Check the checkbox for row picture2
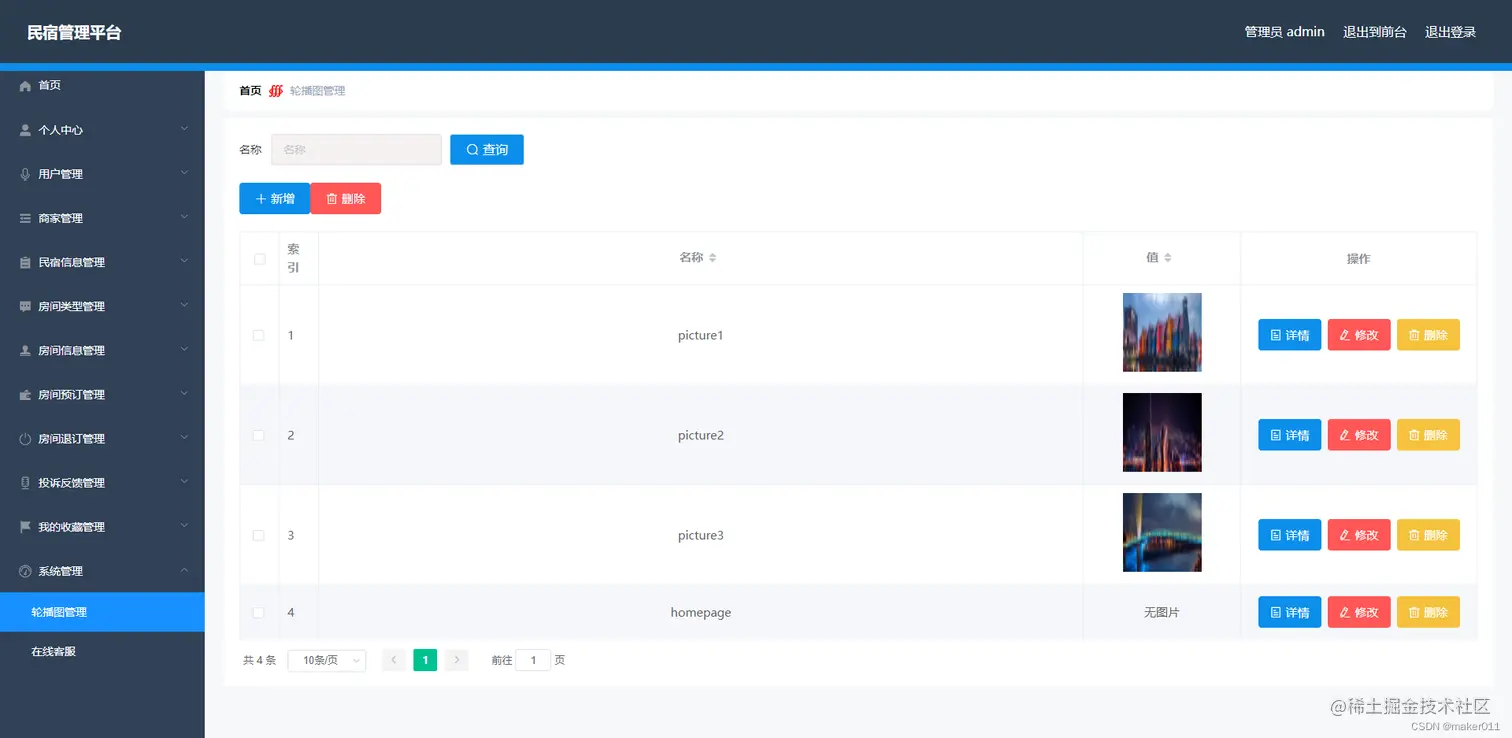1512x738 pixels. (x=259, y=435)
